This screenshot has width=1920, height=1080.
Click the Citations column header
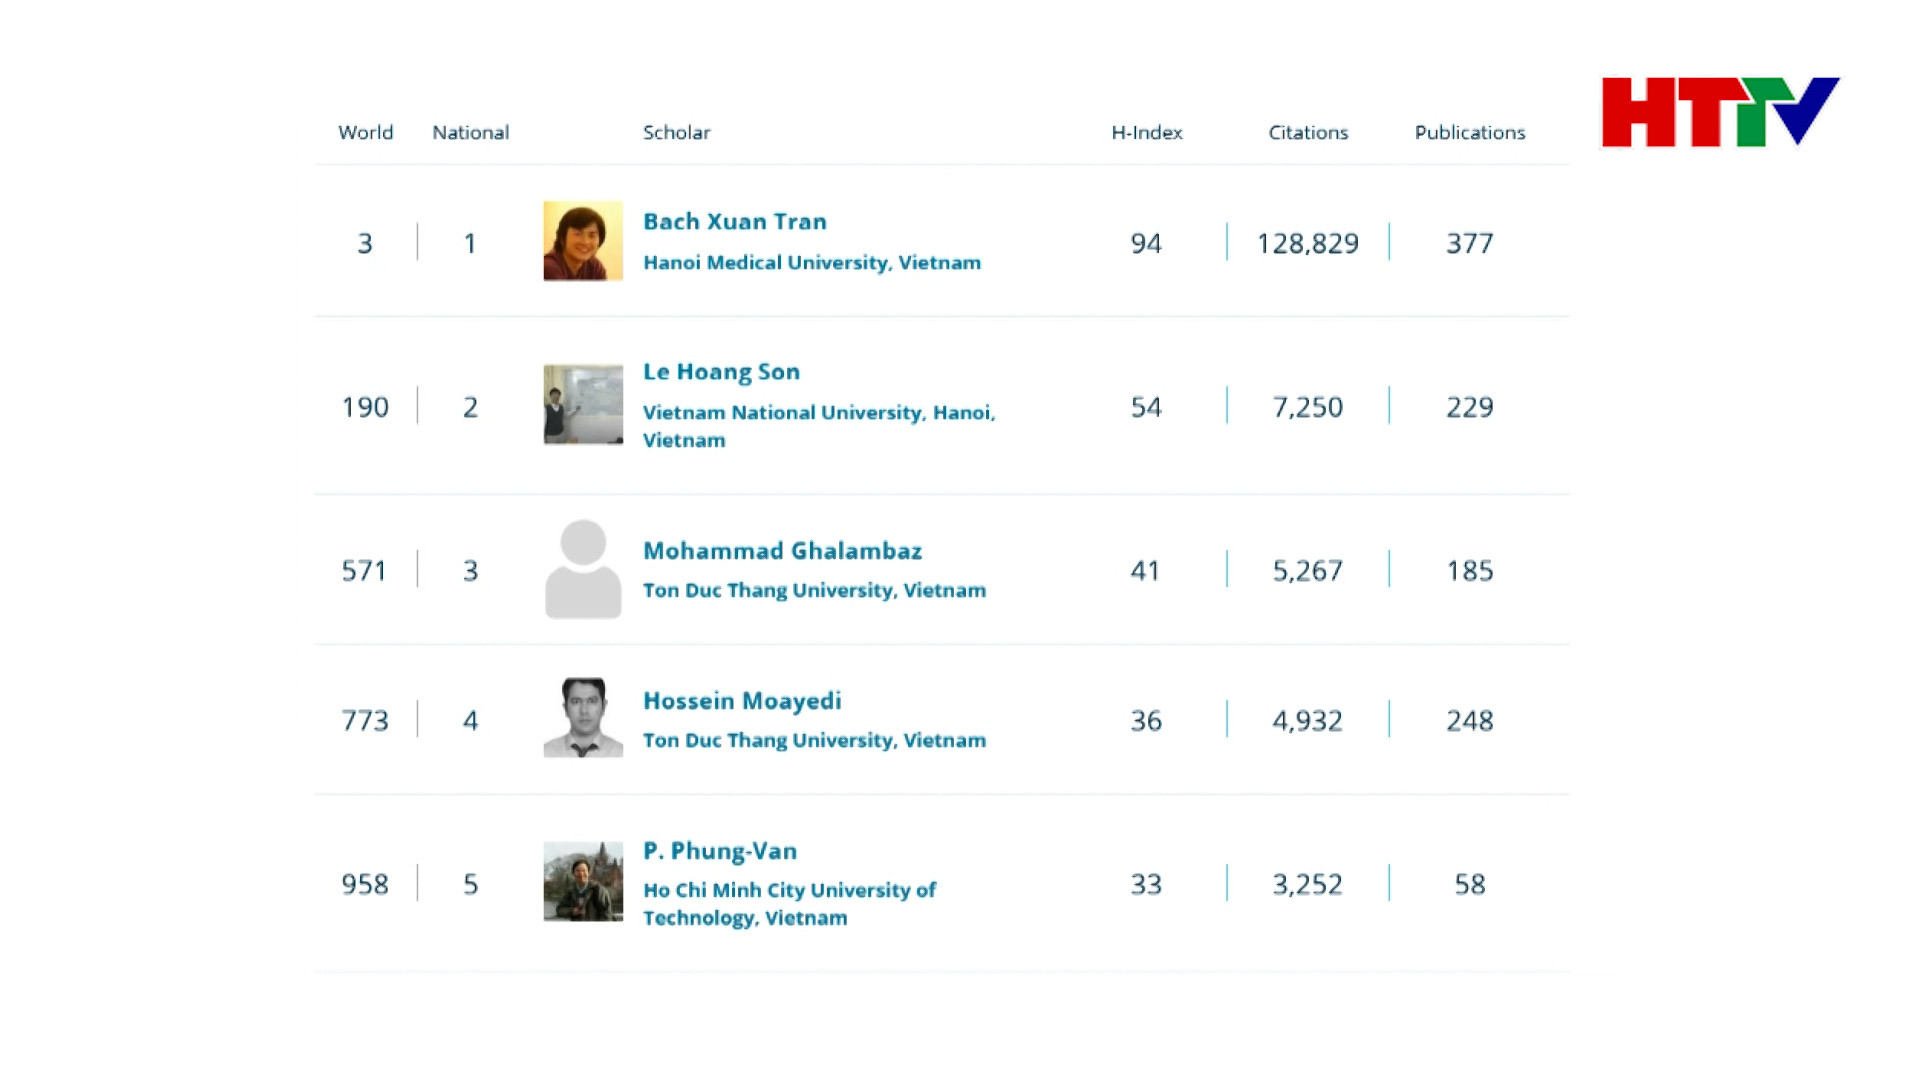coord(1307,133)
